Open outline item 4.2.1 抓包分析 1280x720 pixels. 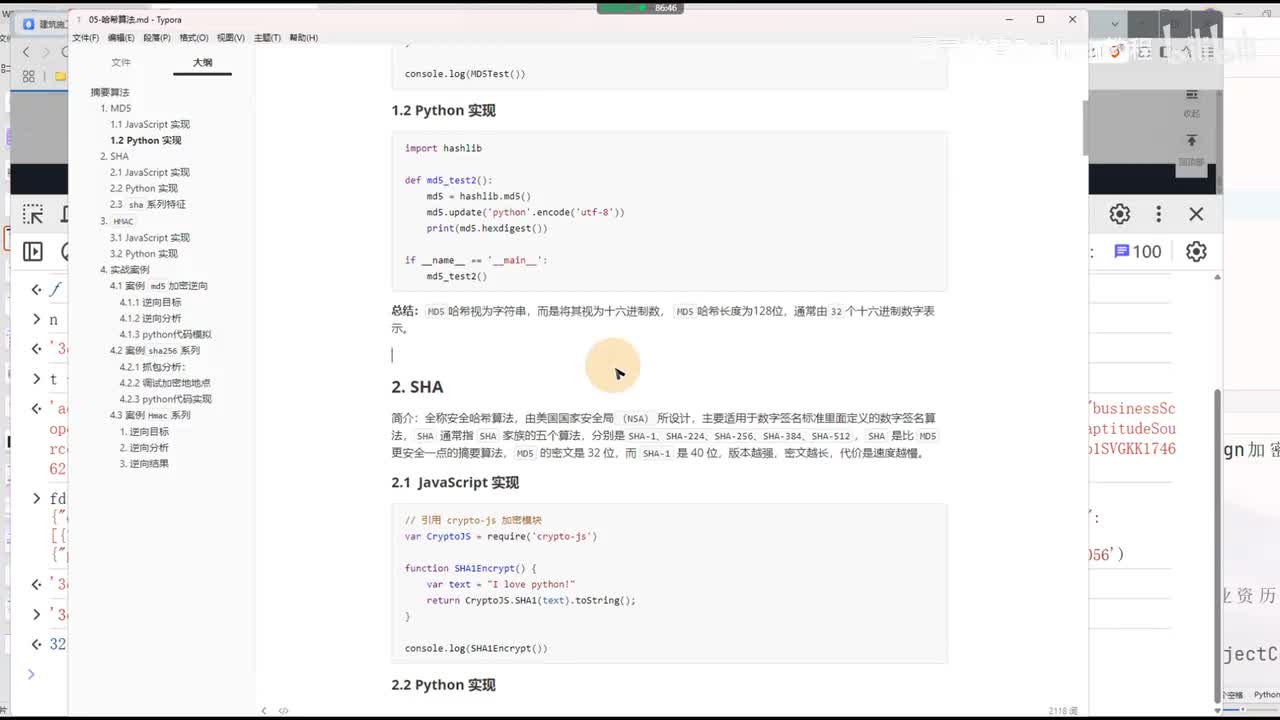pos(153,367)
